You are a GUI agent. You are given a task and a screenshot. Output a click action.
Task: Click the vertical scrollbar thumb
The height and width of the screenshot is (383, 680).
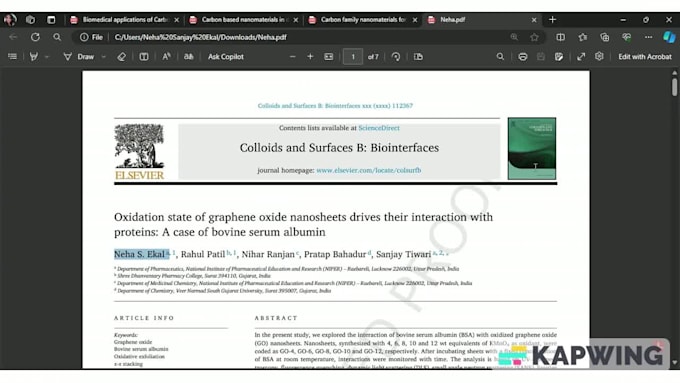[674, 87]
